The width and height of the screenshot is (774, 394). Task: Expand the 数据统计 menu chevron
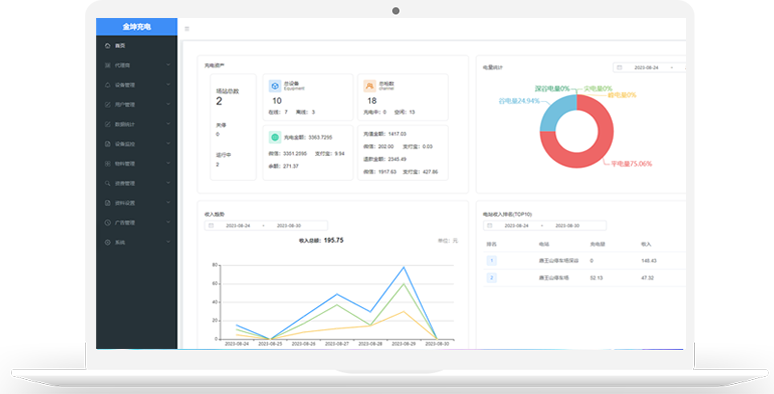168,124
